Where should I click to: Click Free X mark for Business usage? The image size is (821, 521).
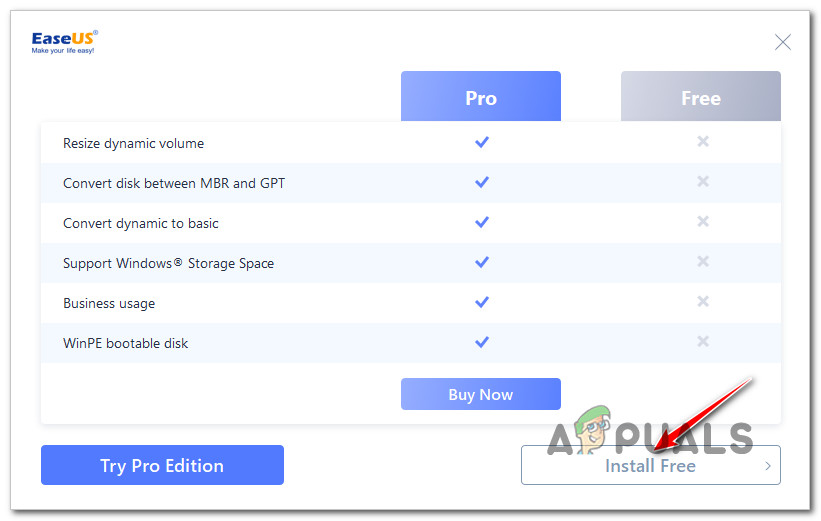703,302
